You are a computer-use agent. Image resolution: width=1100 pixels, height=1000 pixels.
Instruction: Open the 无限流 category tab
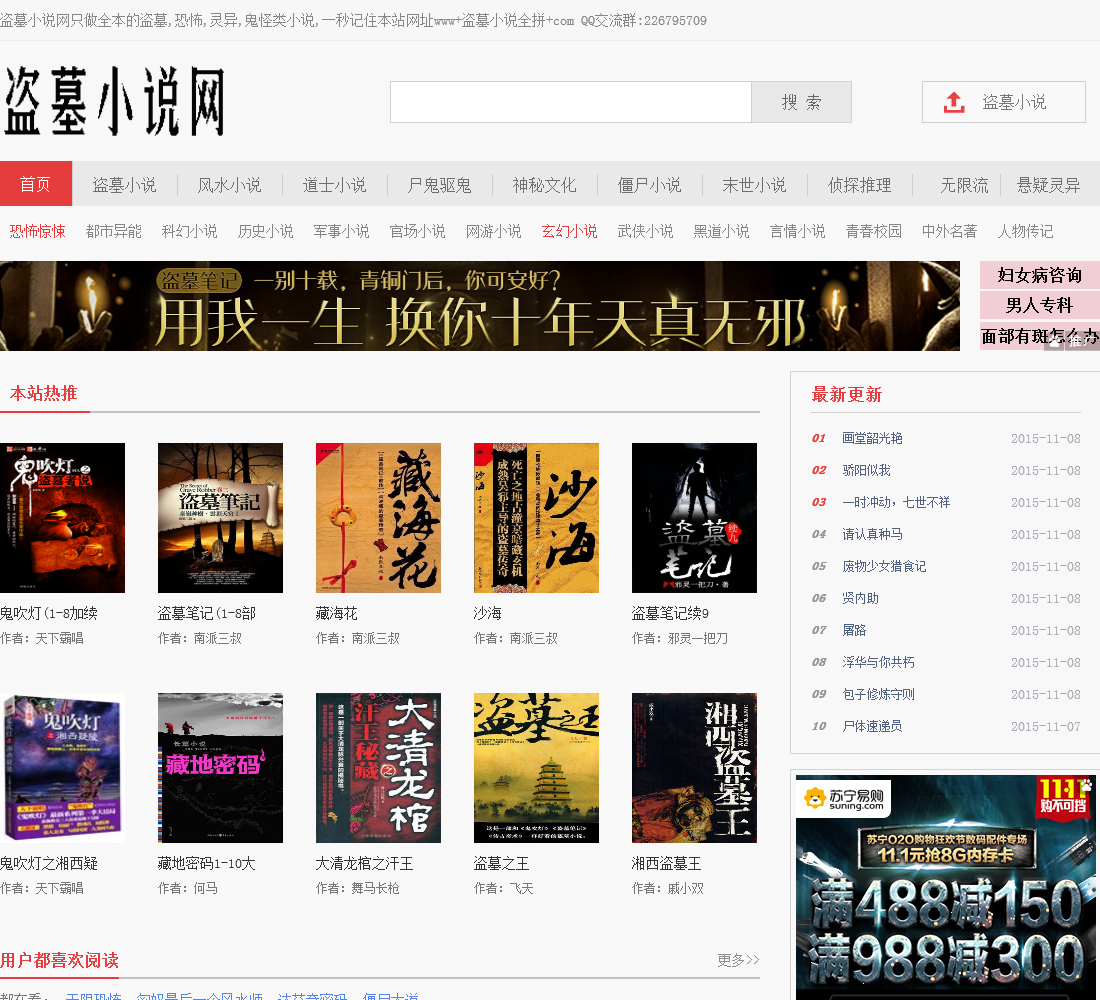964,185
